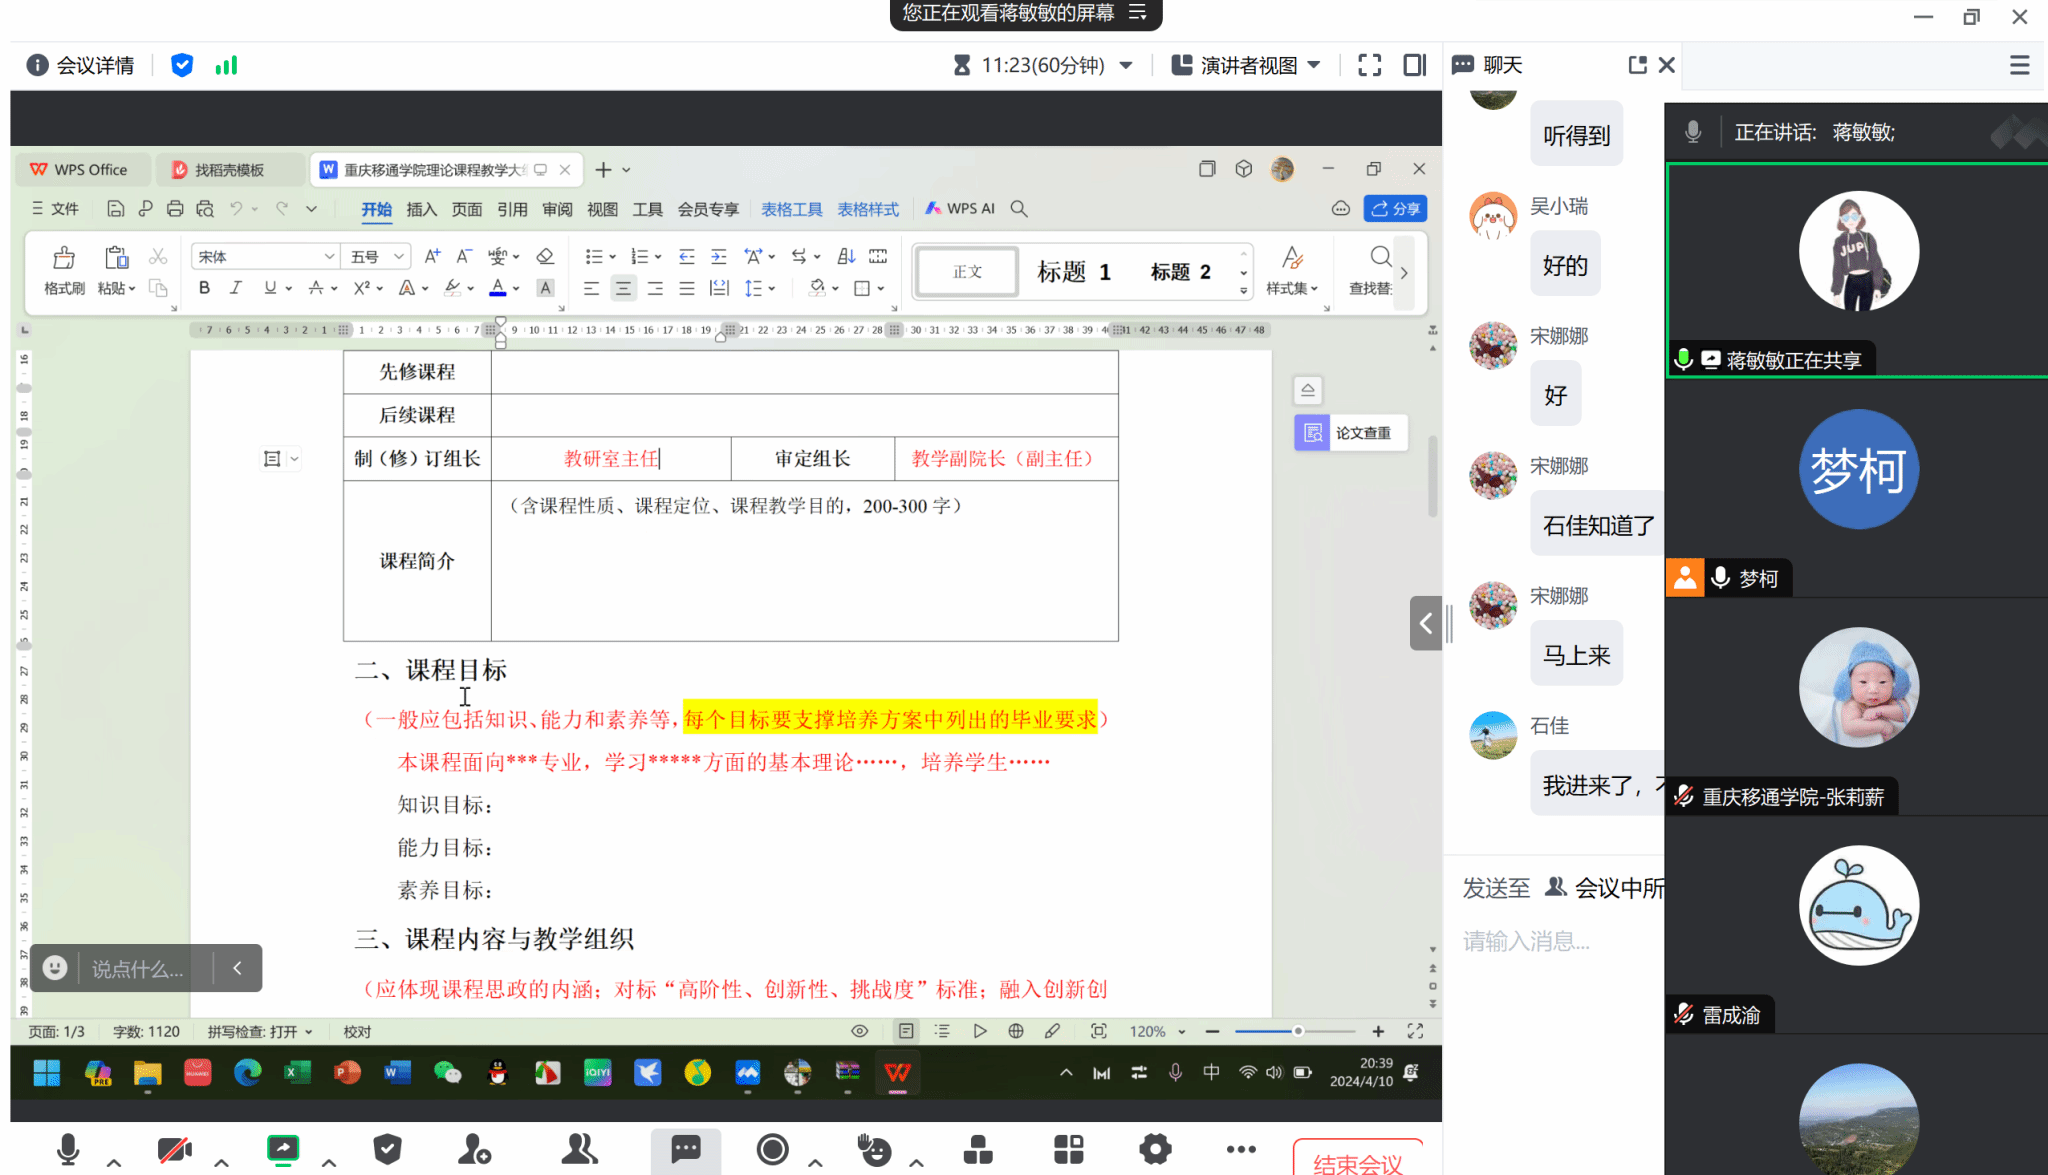2048x1175 pixels.
Task: Pop out the chat window
Action: pos(1637,65)
